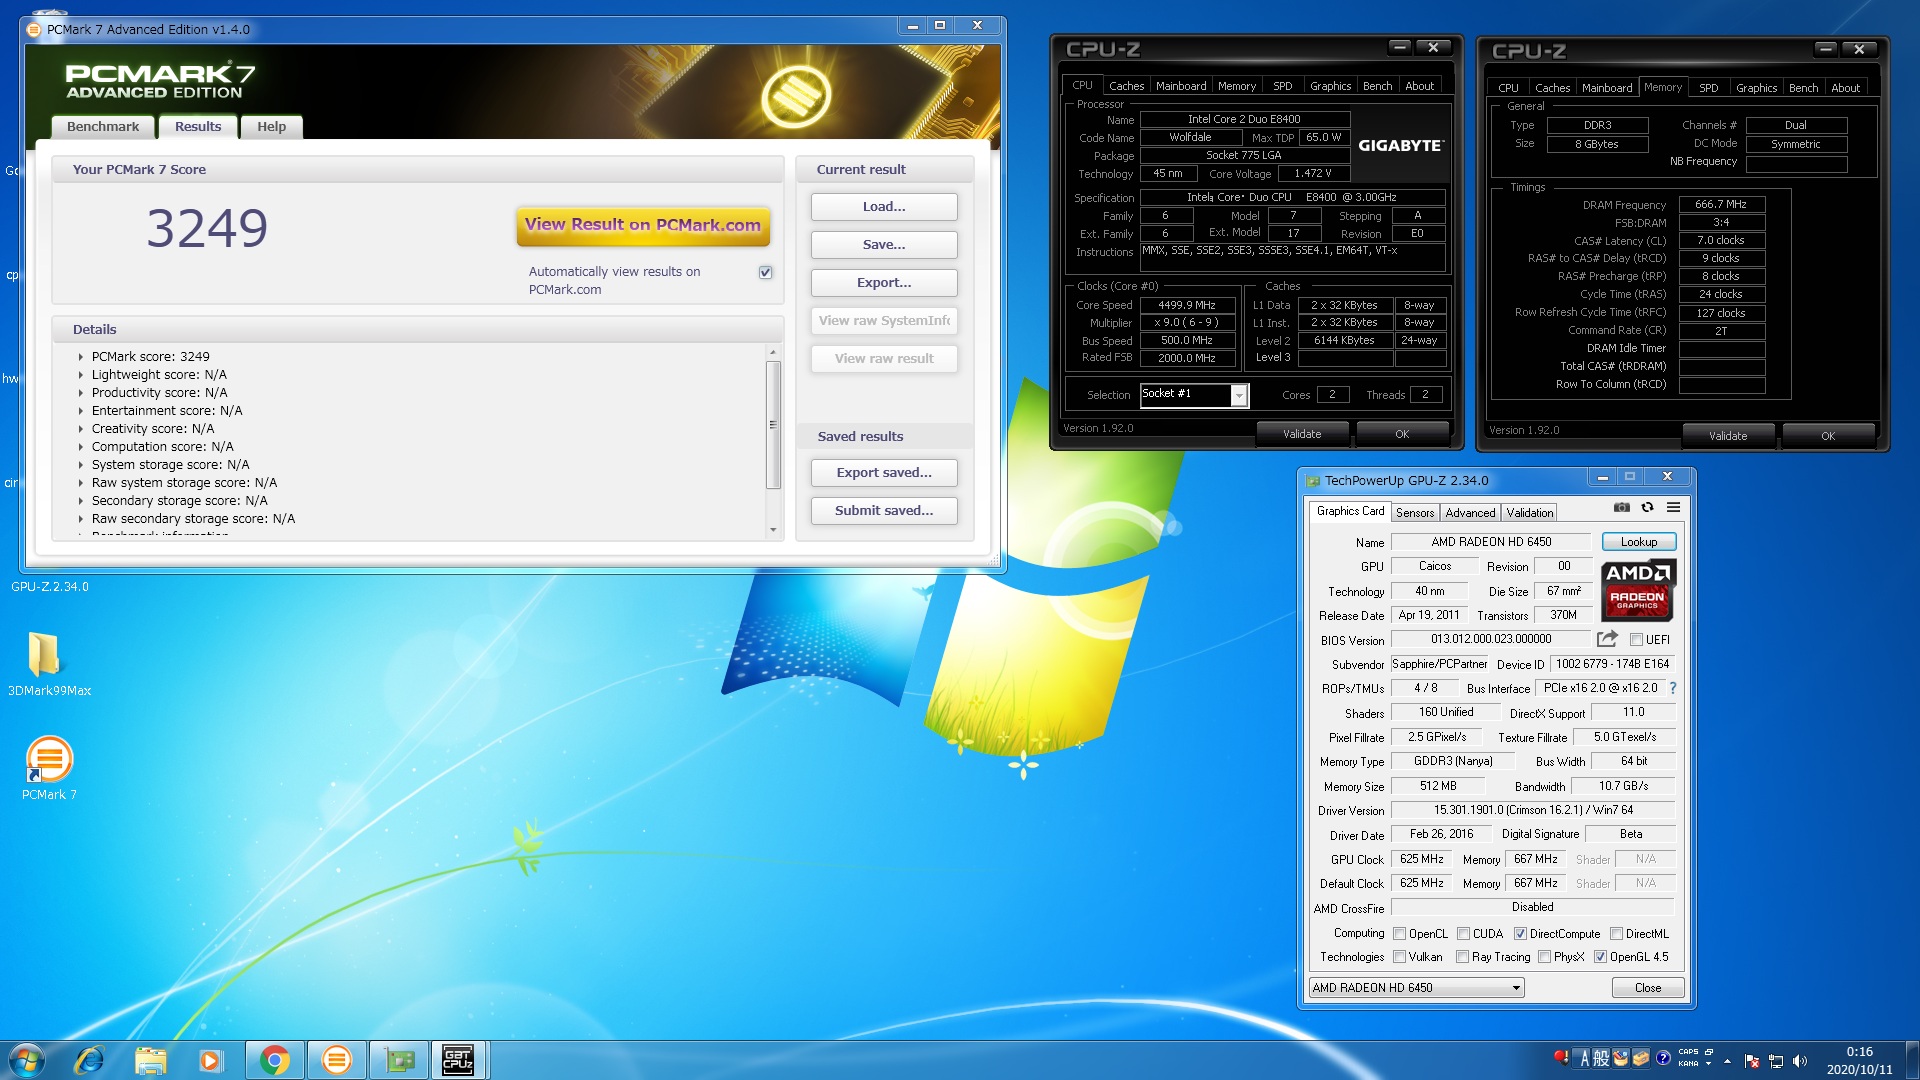
Task: Open the GPU-Z hamburger menu icon
Action: pyautogui.click(x=1673, y=507)
